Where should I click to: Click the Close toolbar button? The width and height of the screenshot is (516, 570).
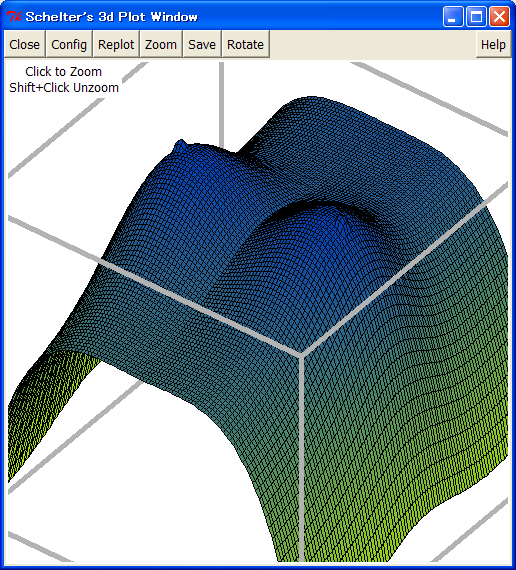(x=24, y=44)
